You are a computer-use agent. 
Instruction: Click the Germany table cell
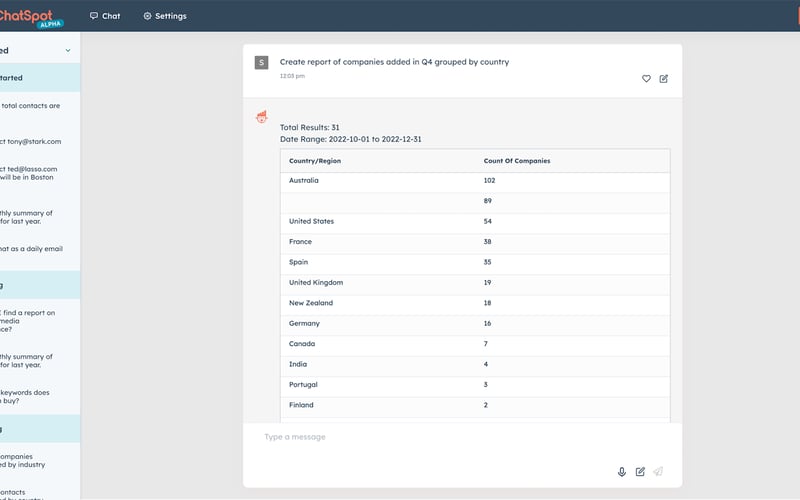click(x=304, y=323)
